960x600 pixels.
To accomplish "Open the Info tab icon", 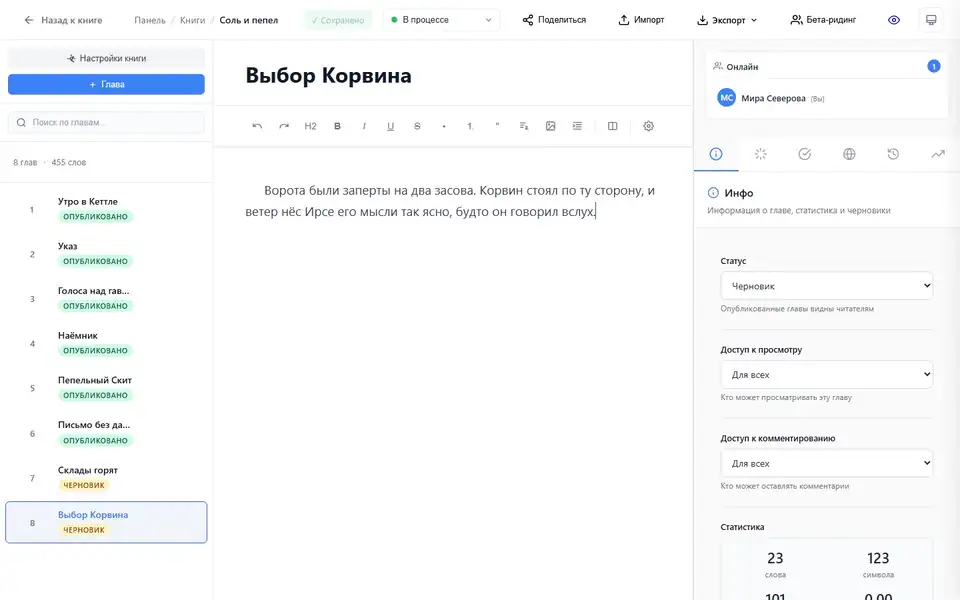I will tap(716, 154).
